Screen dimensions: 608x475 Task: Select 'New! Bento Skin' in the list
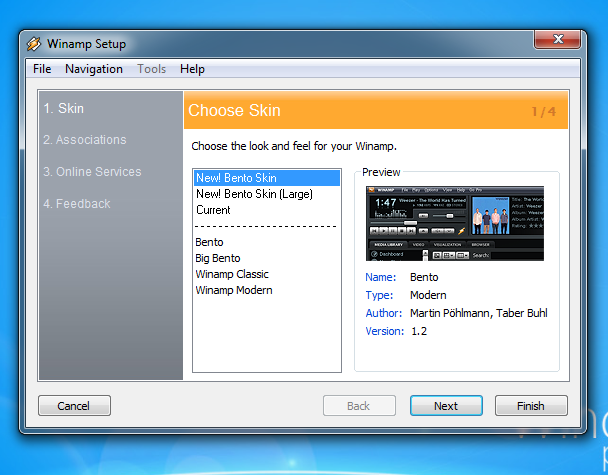coord(267,178)
